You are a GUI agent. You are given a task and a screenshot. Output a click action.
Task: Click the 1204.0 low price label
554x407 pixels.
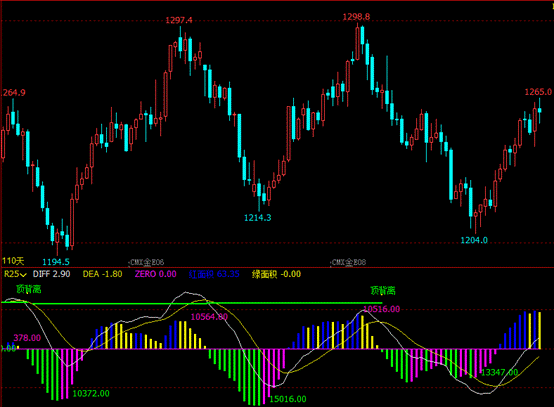(x=474, y=240)
